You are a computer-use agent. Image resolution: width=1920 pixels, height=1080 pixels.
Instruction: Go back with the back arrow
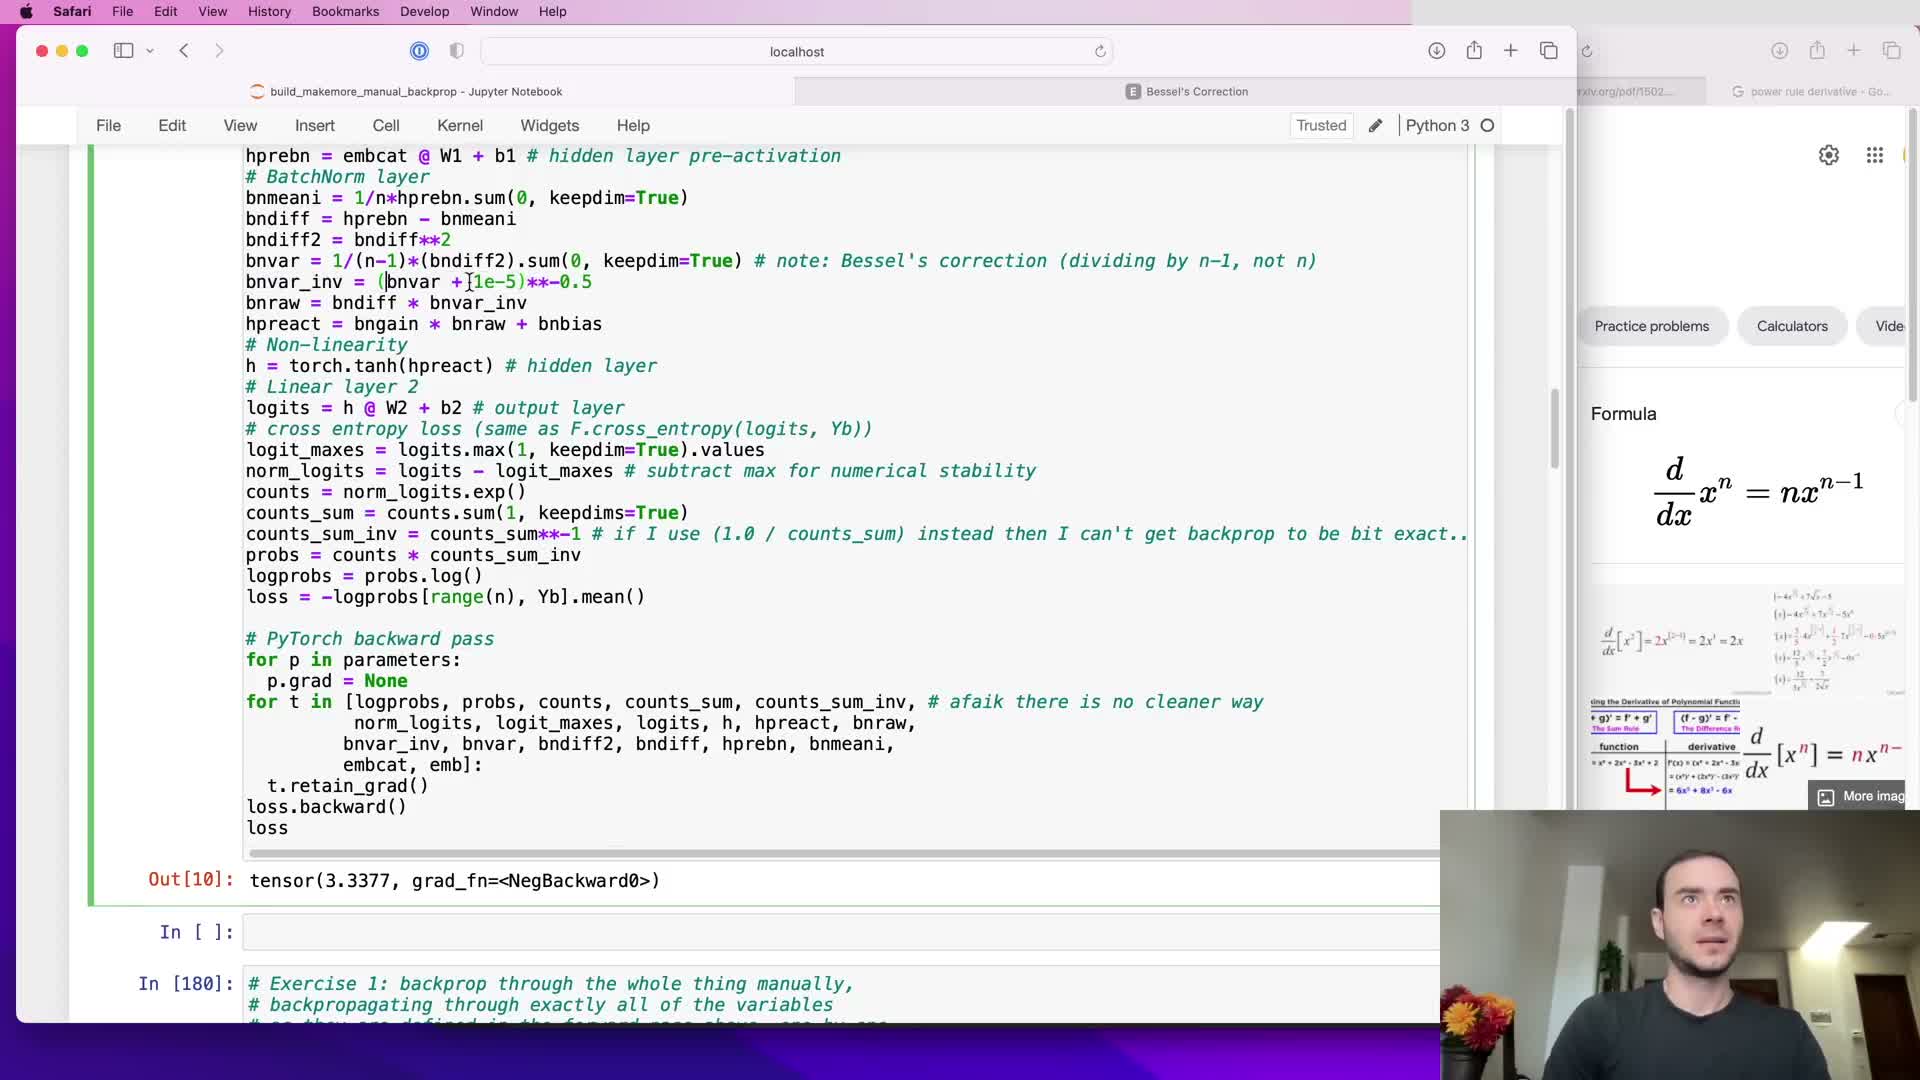tap(184, 51)
